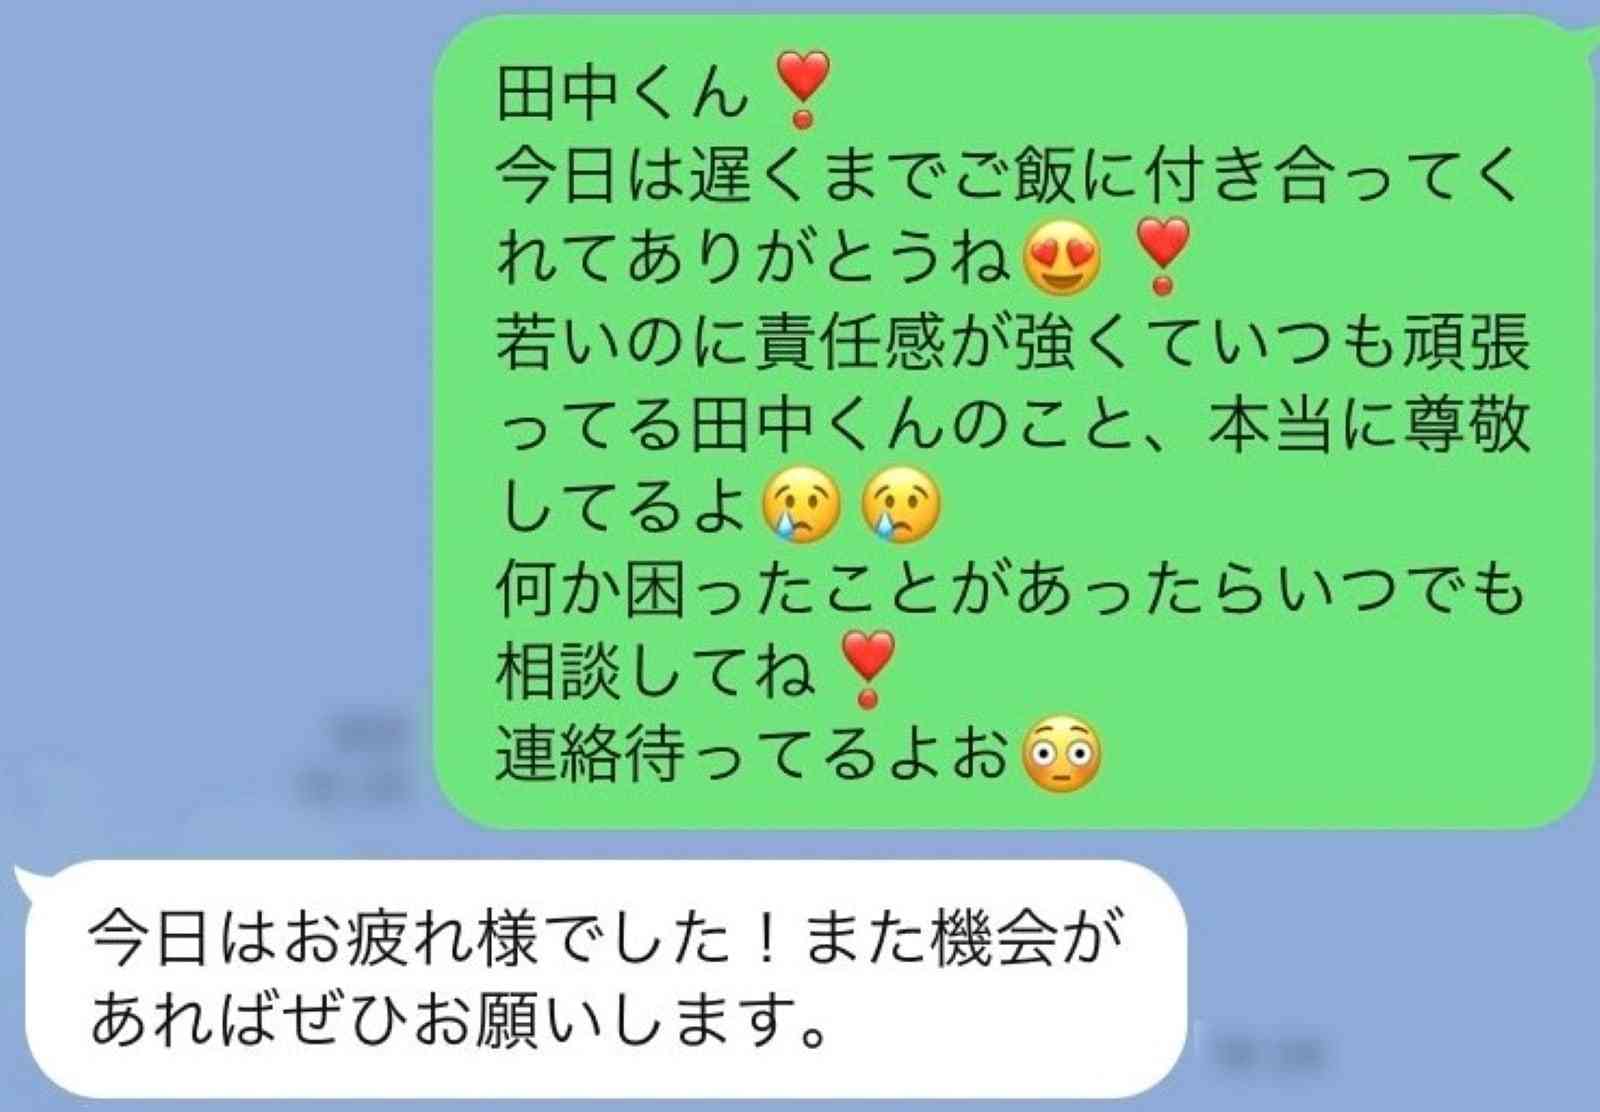The image size is (1600, 1112).
Task: Click the heart exclamation emoji following heart-eyes face
Action: point(1162,256)
